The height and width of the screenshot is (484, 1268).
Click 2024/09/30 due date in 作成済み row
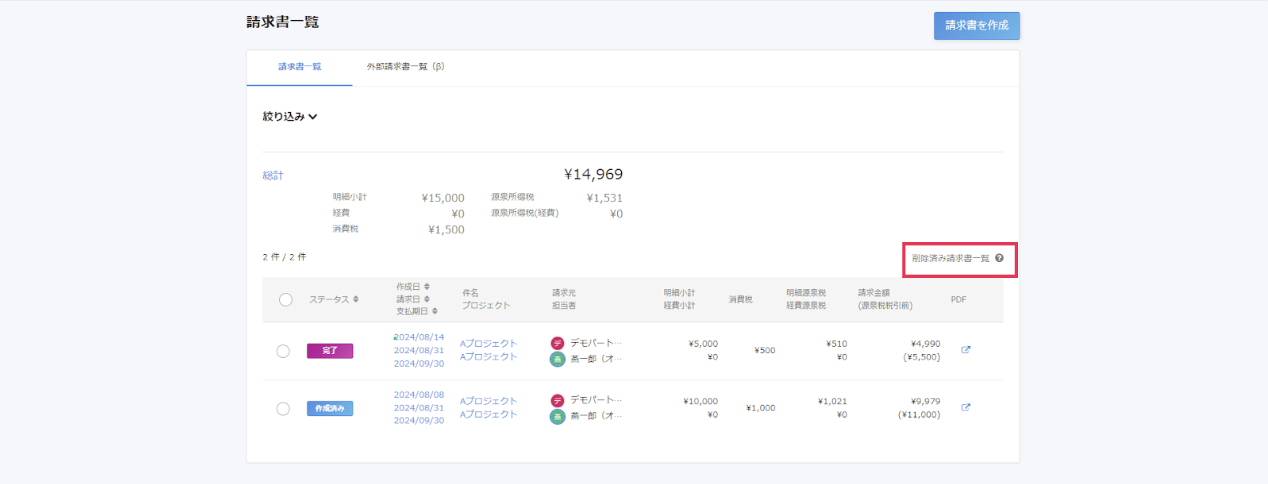419,420
